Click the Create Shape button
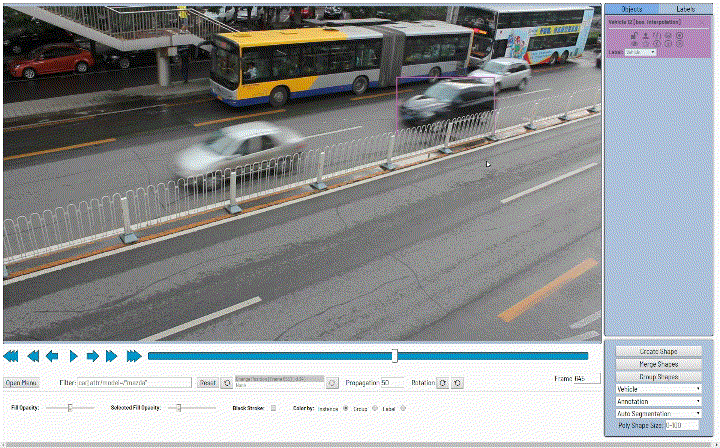This screenshot has height=448, width=720. [x=658, y=352]
